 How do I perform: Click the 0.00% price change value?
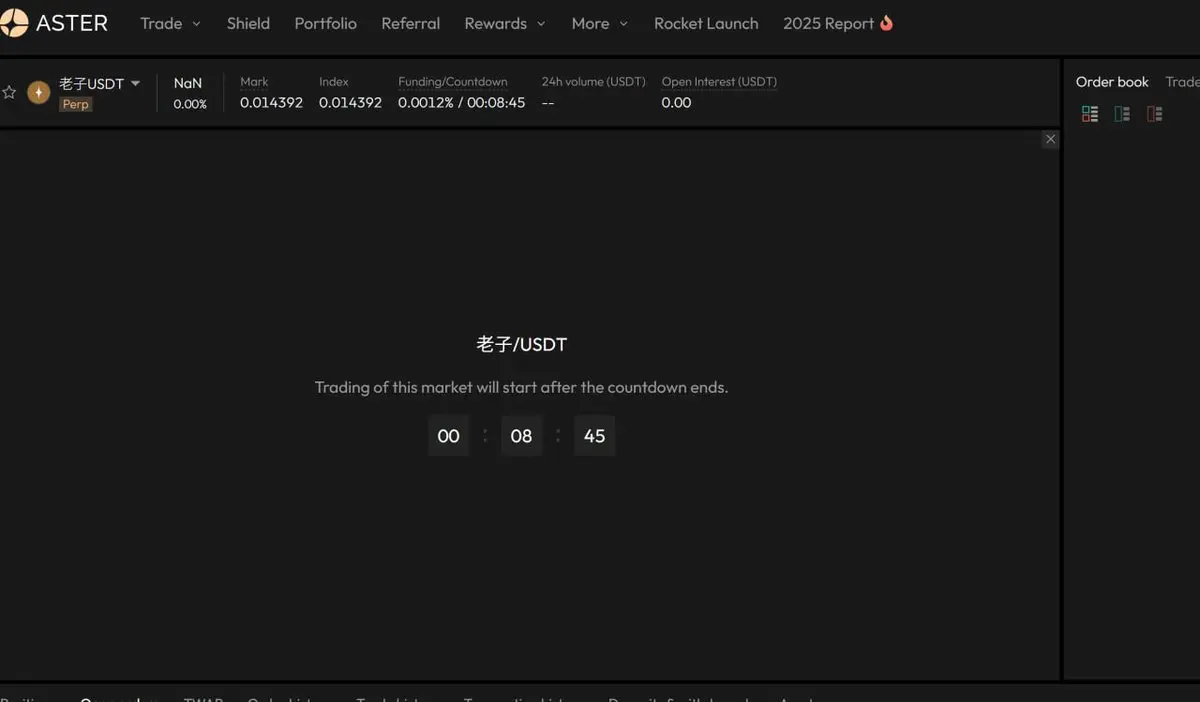[x=190, y=104]
